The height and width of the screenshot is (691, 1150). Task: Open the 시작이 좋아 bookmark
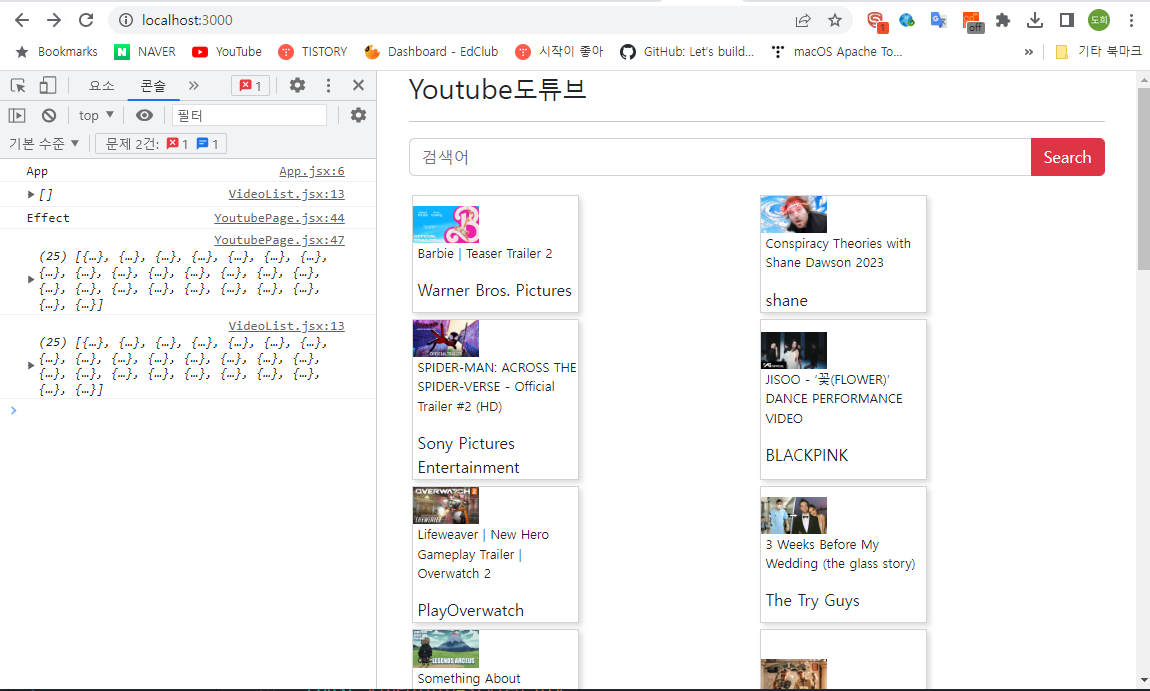click(559, 52)
